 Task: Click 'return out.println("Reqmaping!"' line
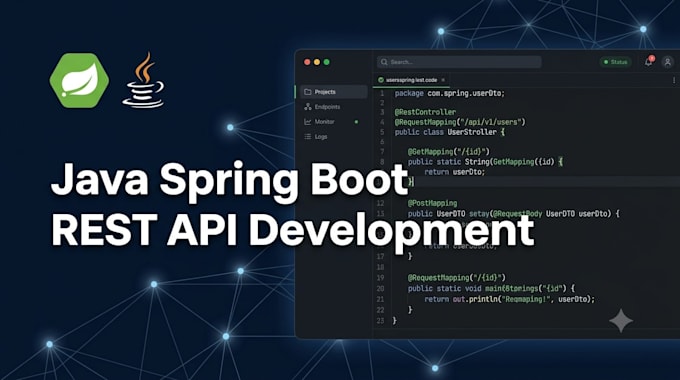pyautogui.click(x=510, y=299)
